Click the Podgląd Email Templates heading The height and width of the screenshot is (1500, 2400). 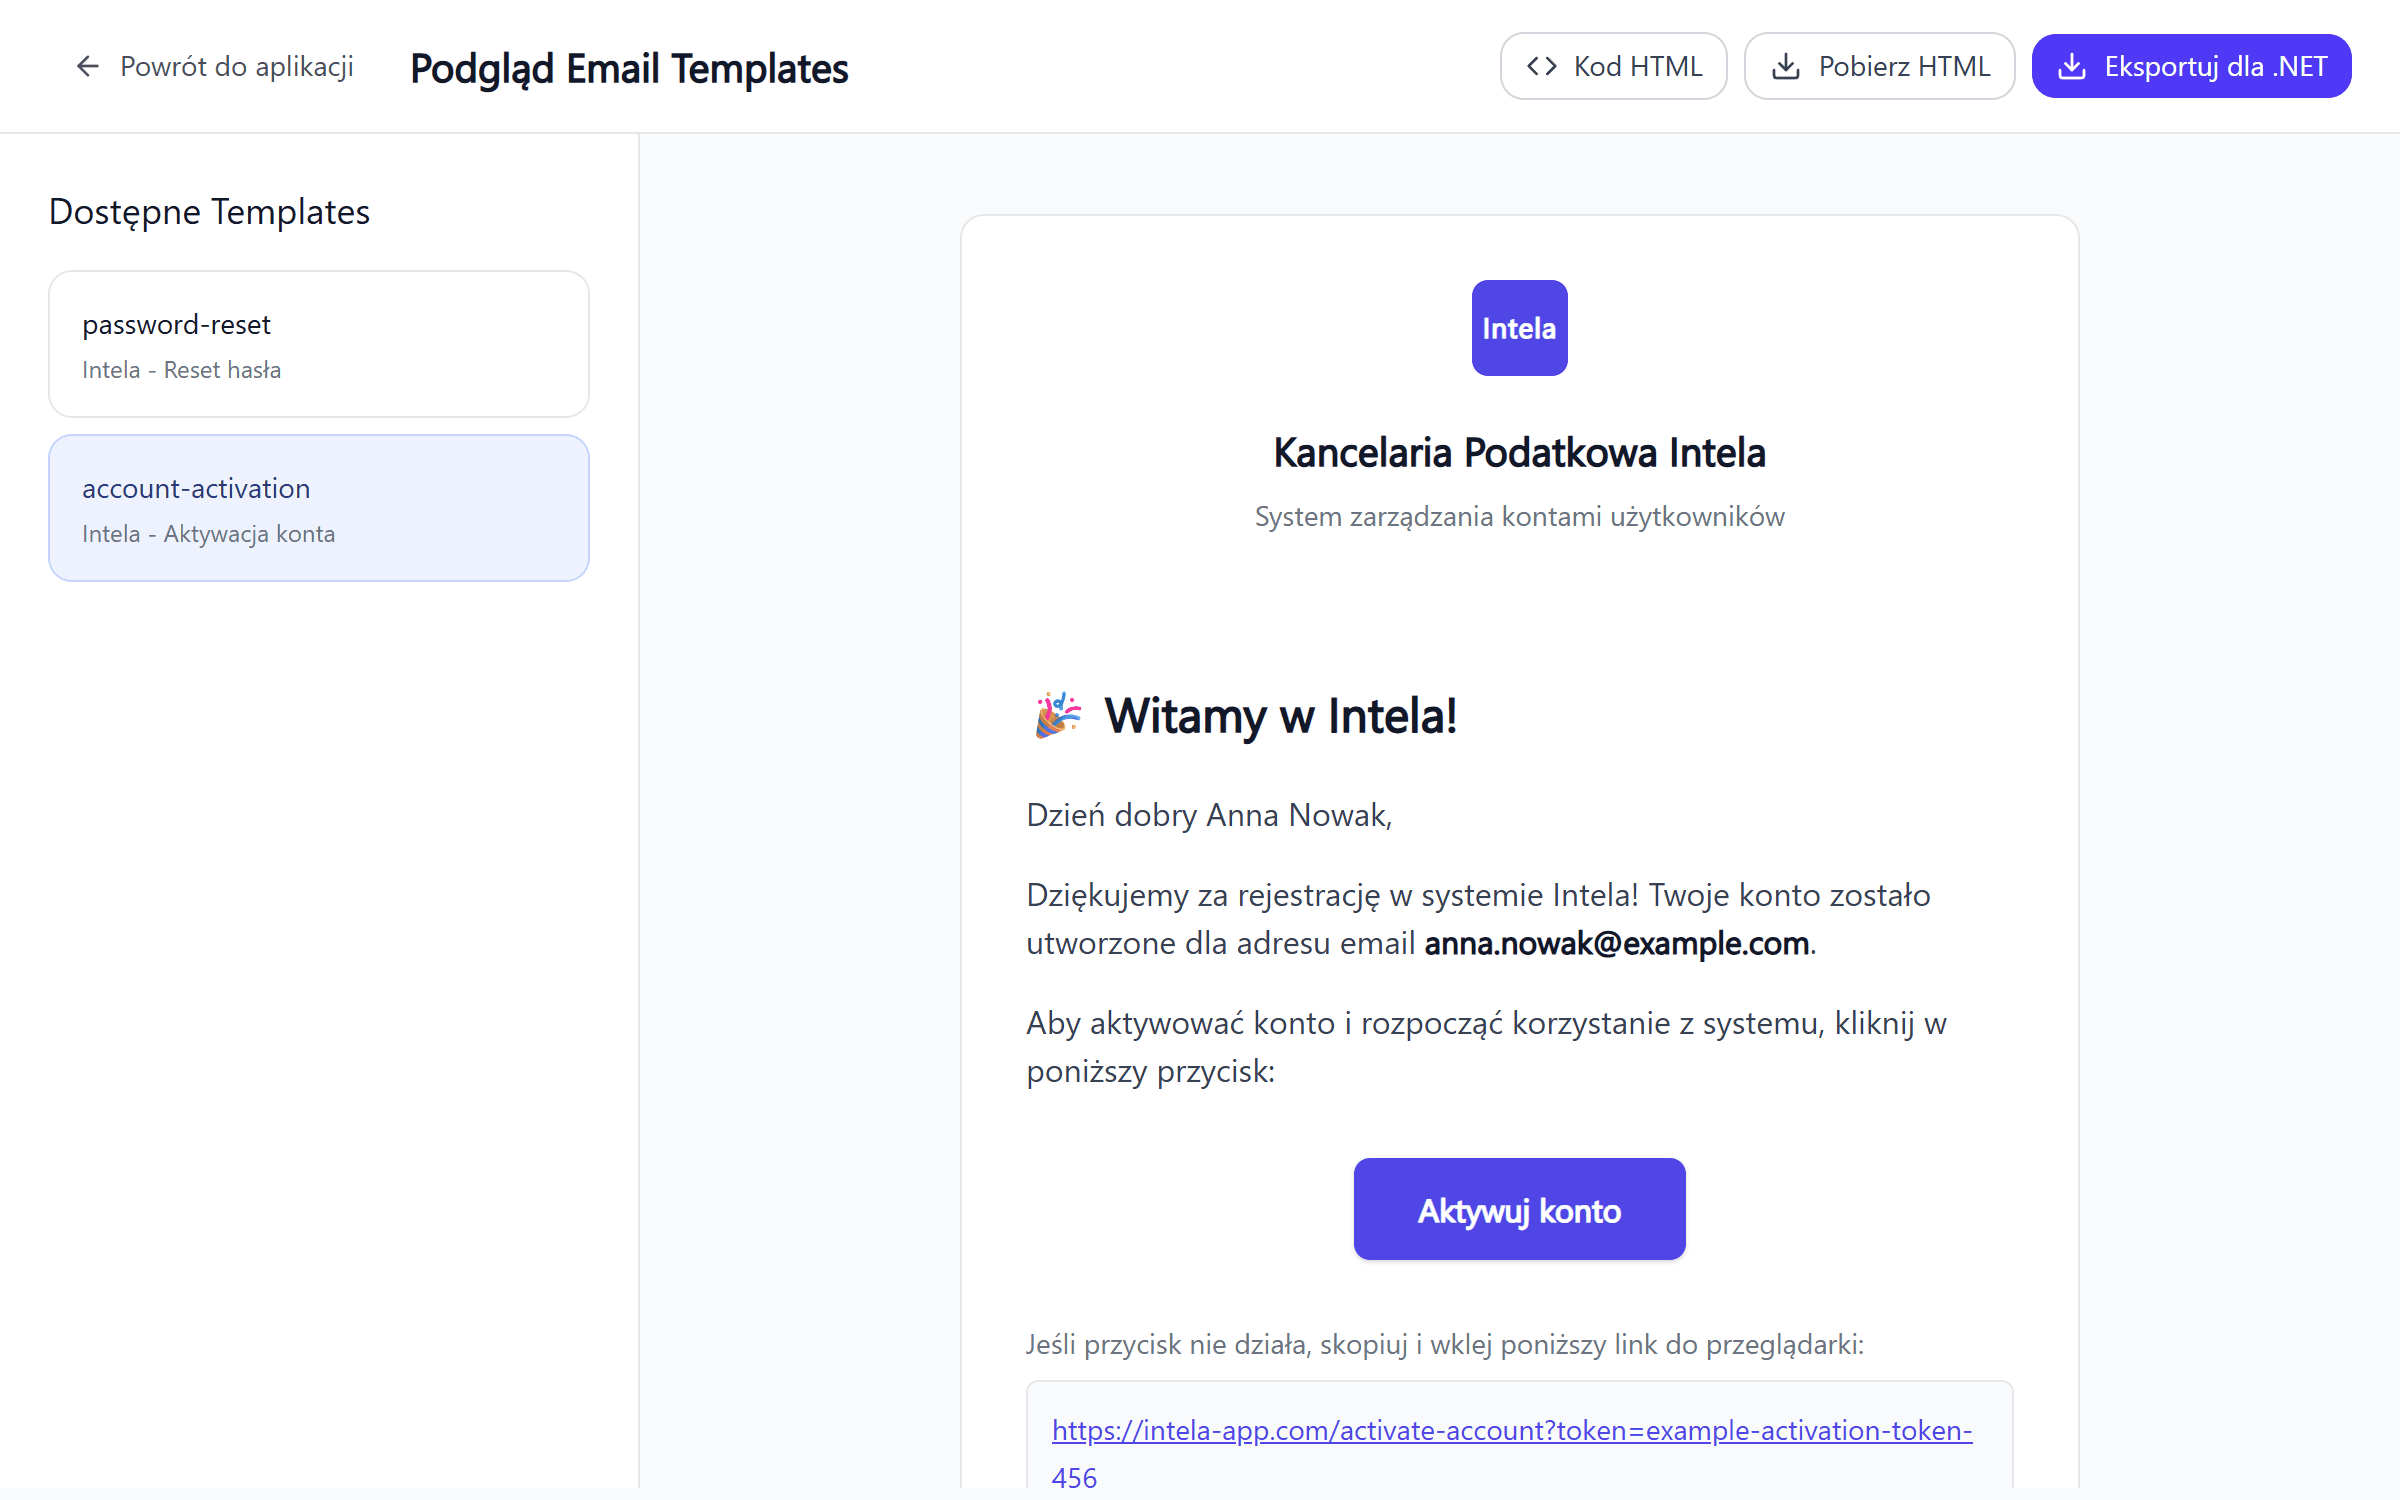[x=629, y=69]
